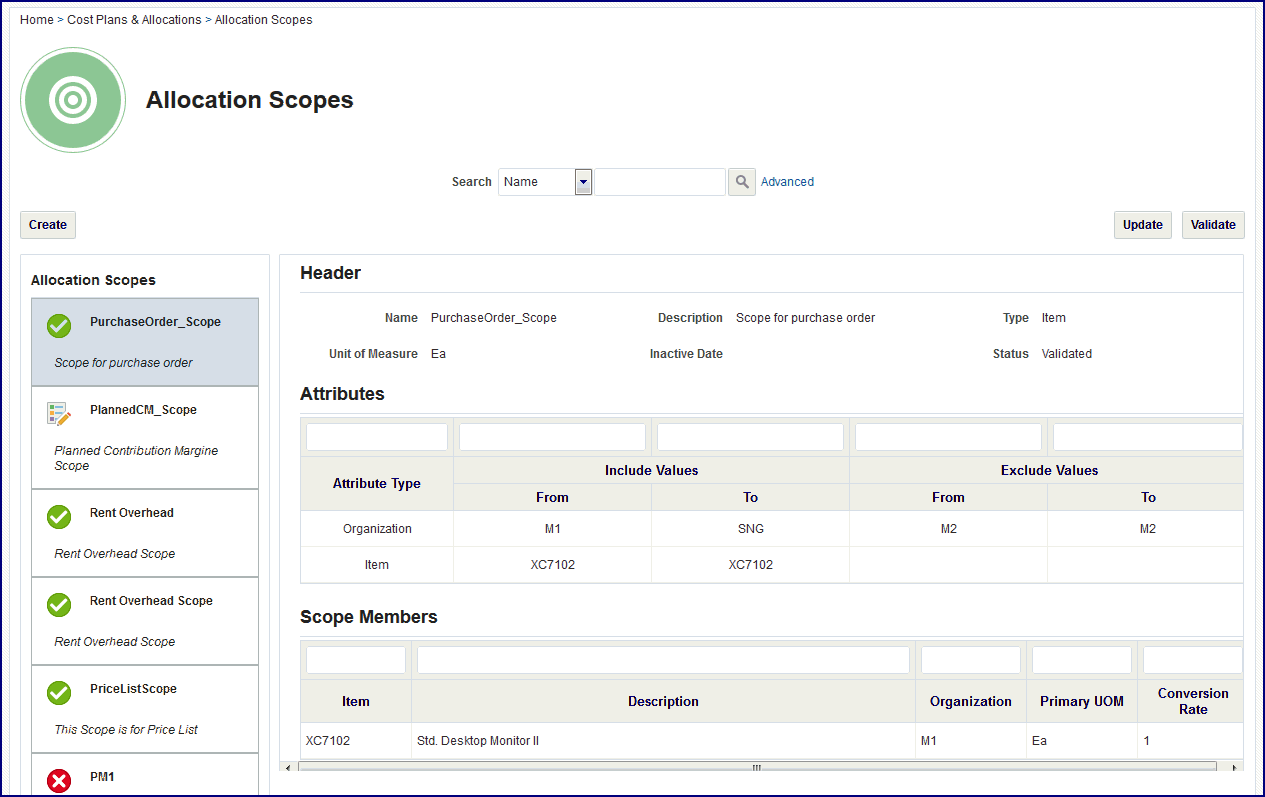Click the Include Values From filter field

click(x=552, y=437)
